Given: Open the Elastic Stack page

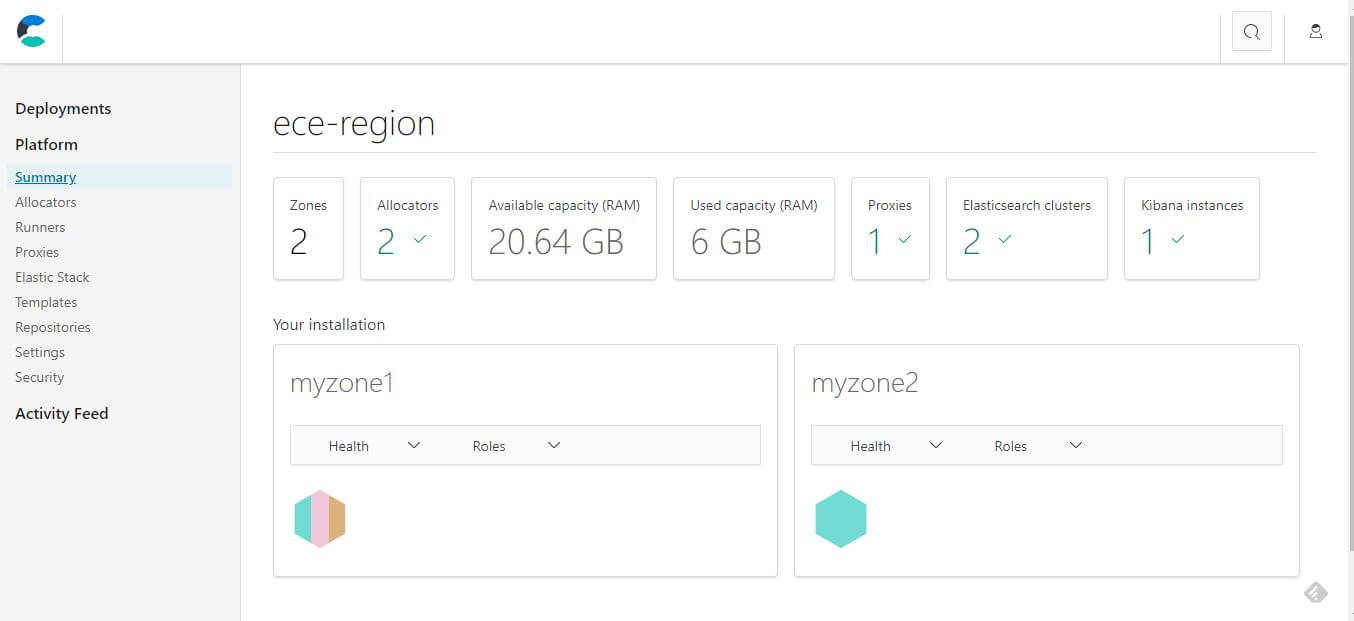Looking at the screenshot, I should pyautogui.click(x=52, y=277).
